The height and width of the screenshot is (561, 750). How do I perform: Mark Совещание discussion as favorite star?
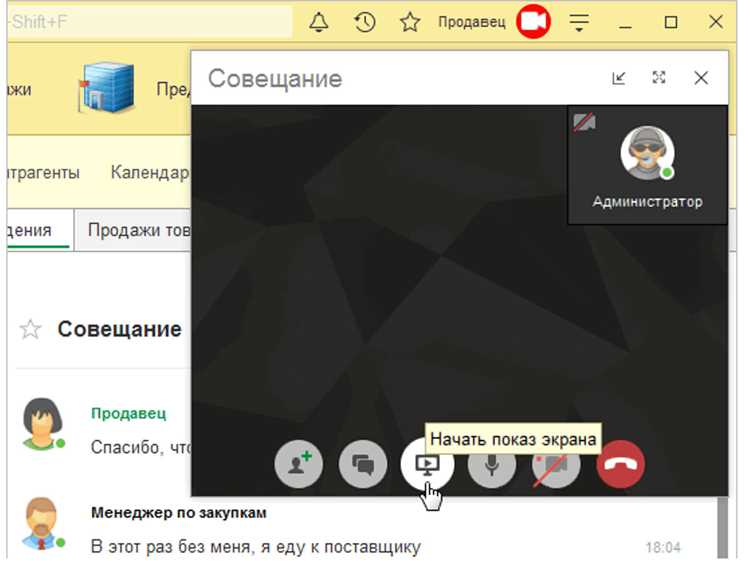[30, 330]
